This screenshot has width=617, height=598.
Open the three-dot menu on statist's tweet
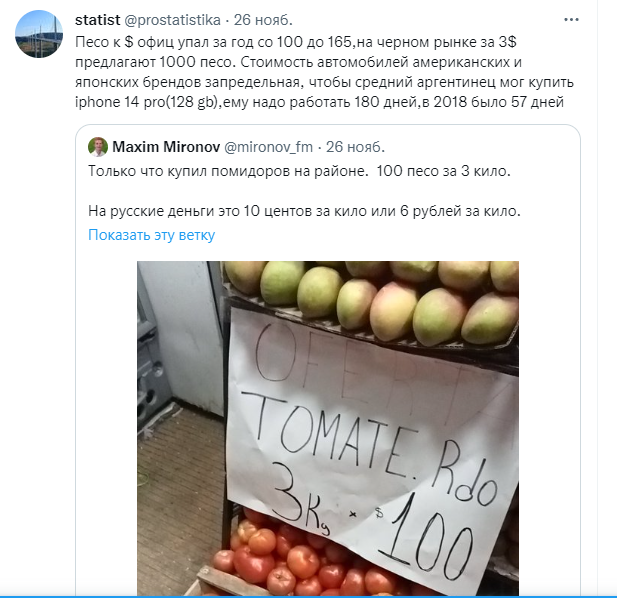pyautogui.click(x=571, y=20)
